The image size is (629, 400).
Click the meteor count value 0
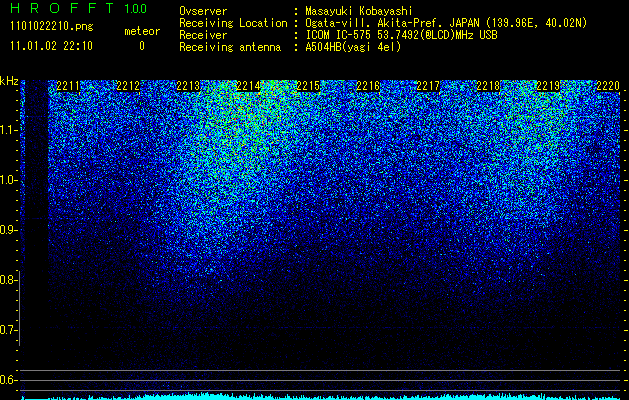click(142, 46)
